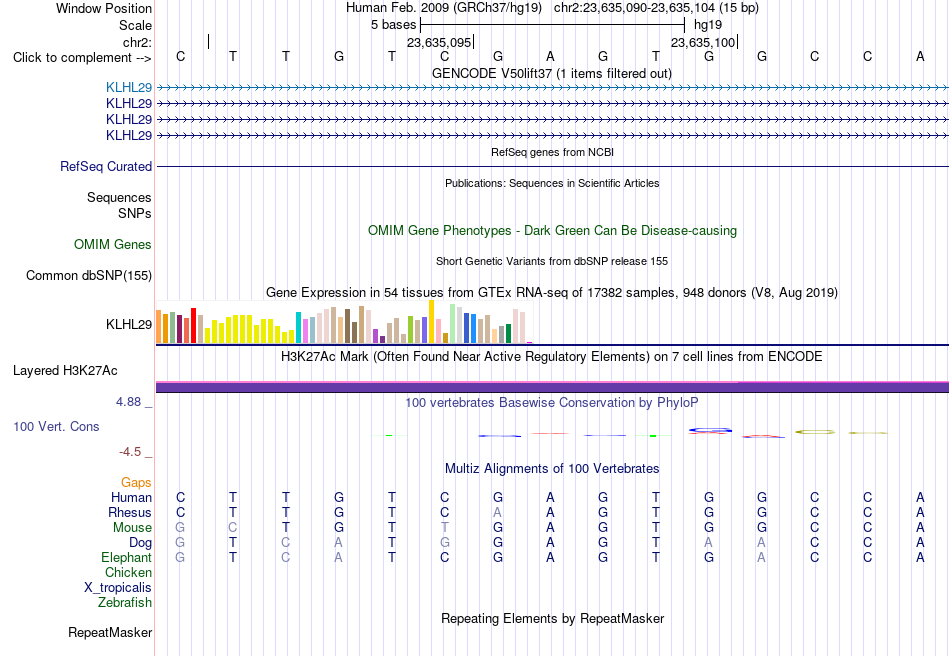Click 'Repeating Elements by RepeatMasker' title

point(552,618)
